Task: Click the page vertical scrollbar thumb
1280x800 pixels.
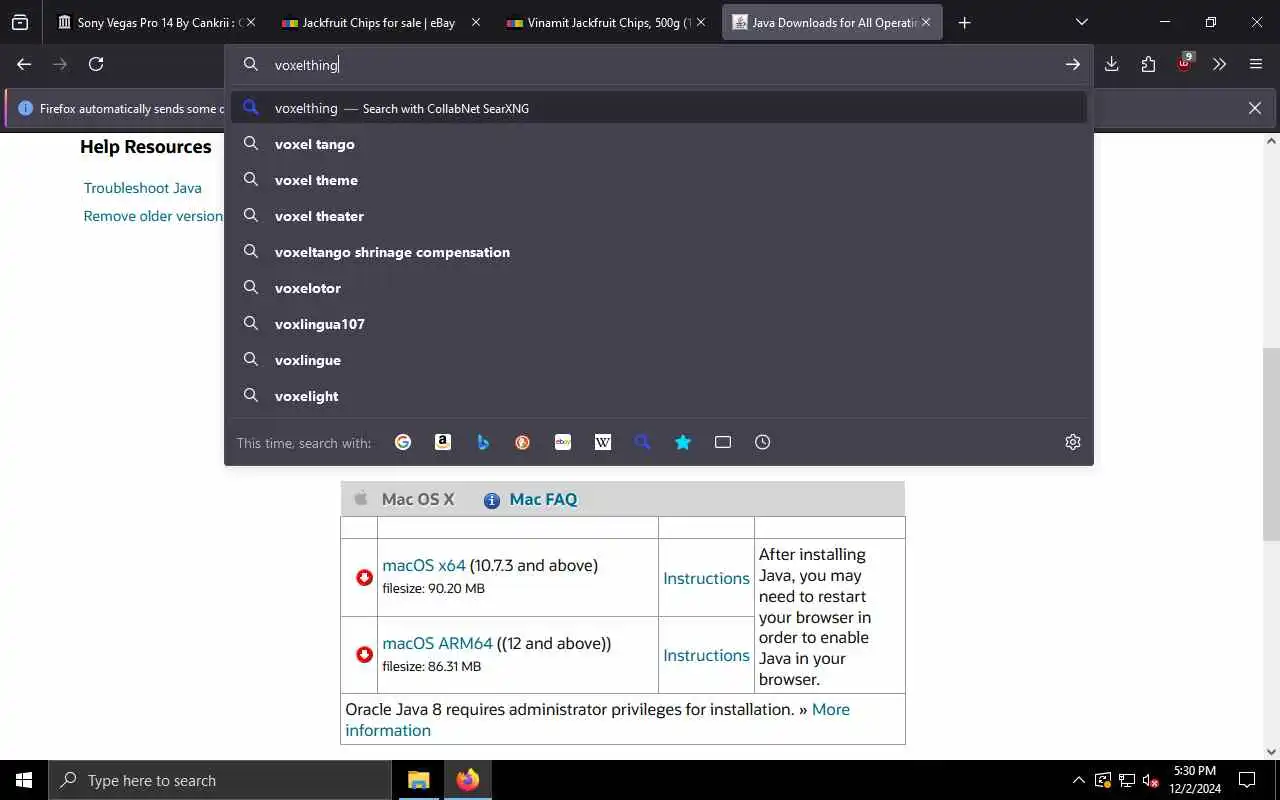Action: [1271, 445]
